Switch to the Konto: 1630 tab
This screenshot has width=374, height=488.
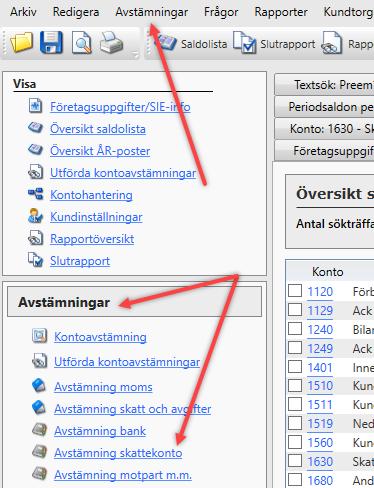click(324, 129)
